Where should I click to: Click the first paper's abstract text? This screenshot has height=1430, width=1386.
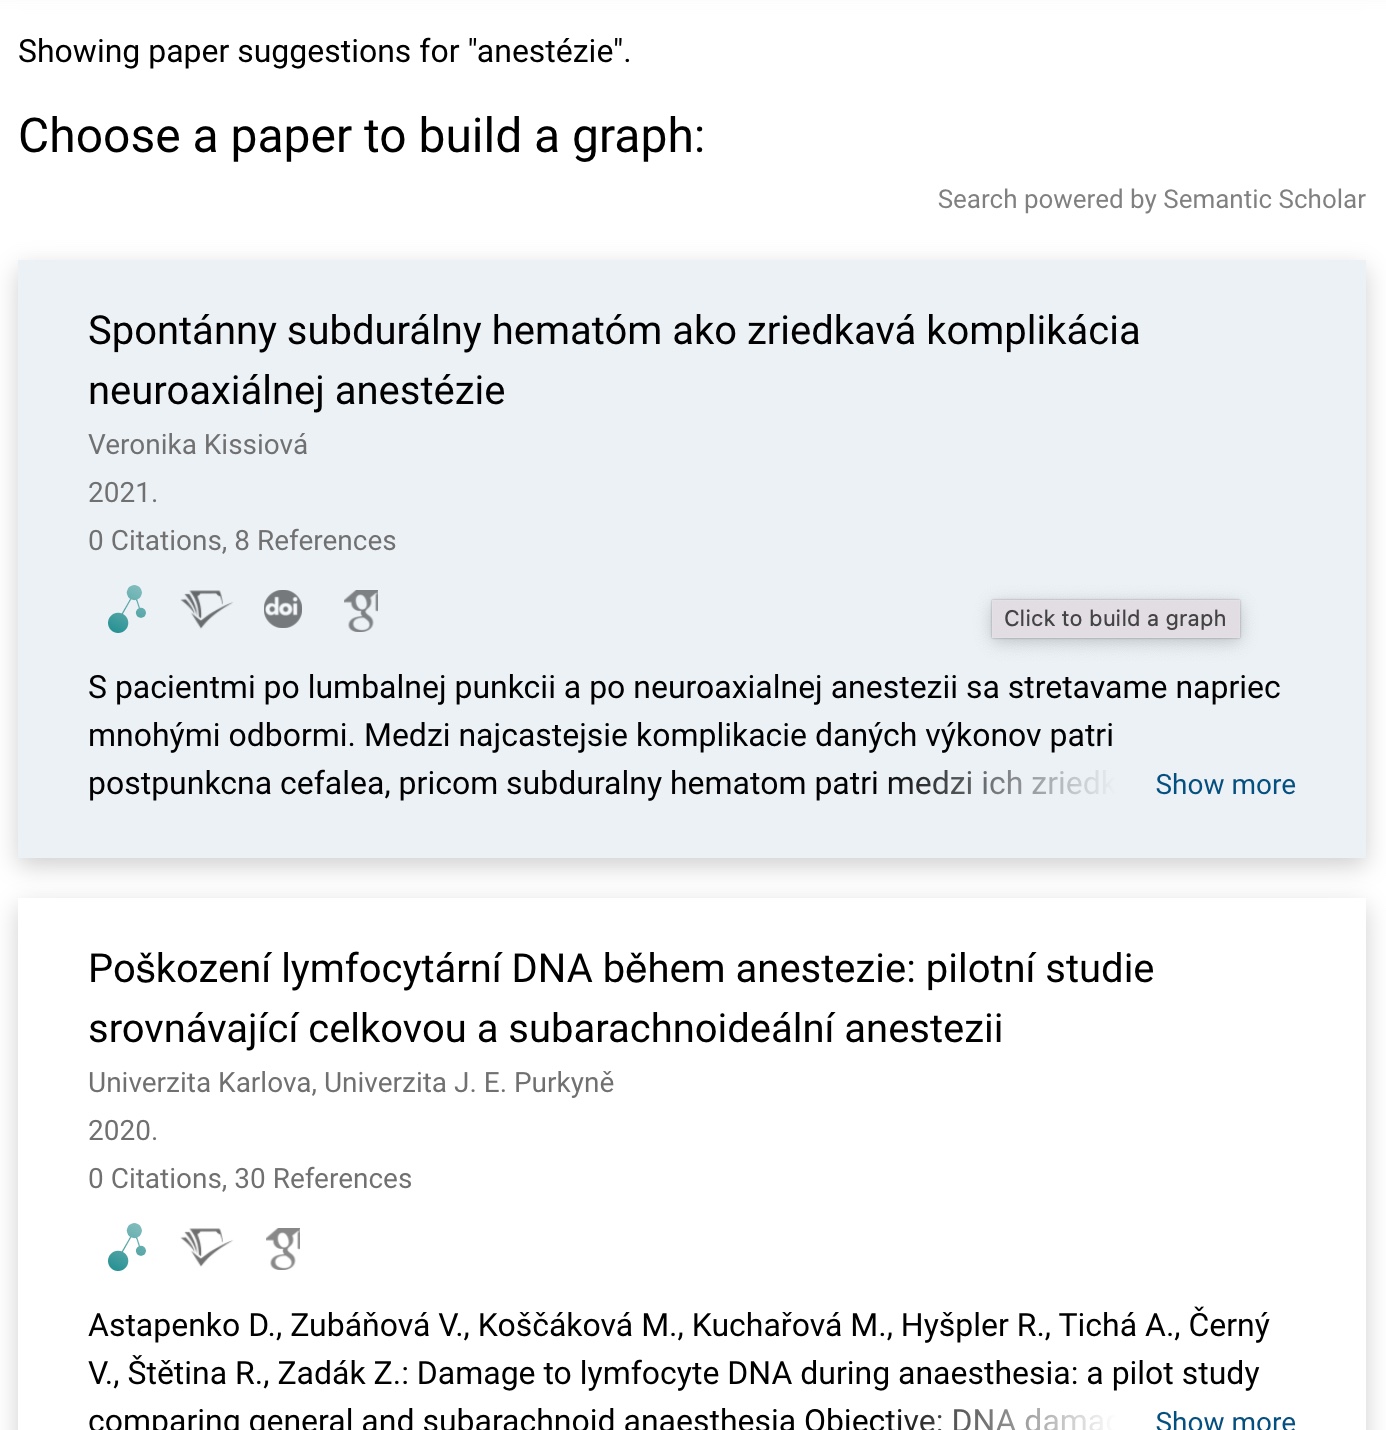(x=600, y=736)
